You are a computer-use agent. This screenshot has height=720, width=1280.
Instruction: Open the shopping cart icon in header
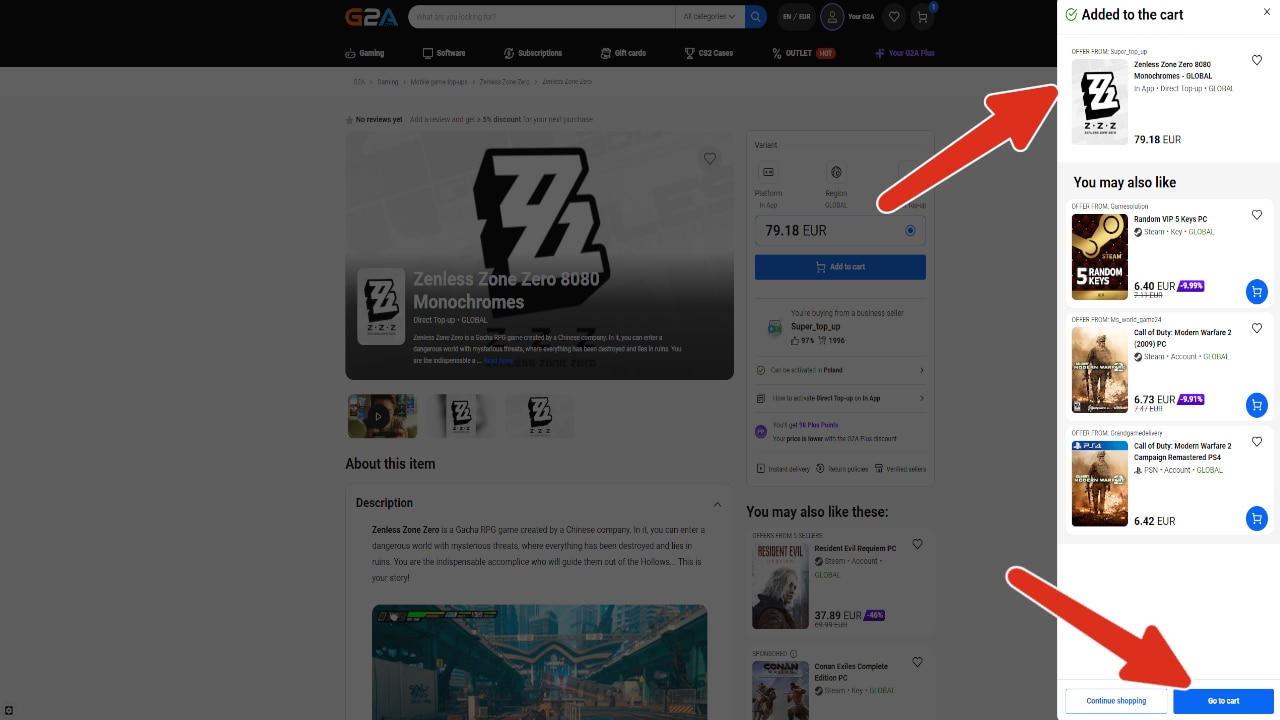point(922,17)
